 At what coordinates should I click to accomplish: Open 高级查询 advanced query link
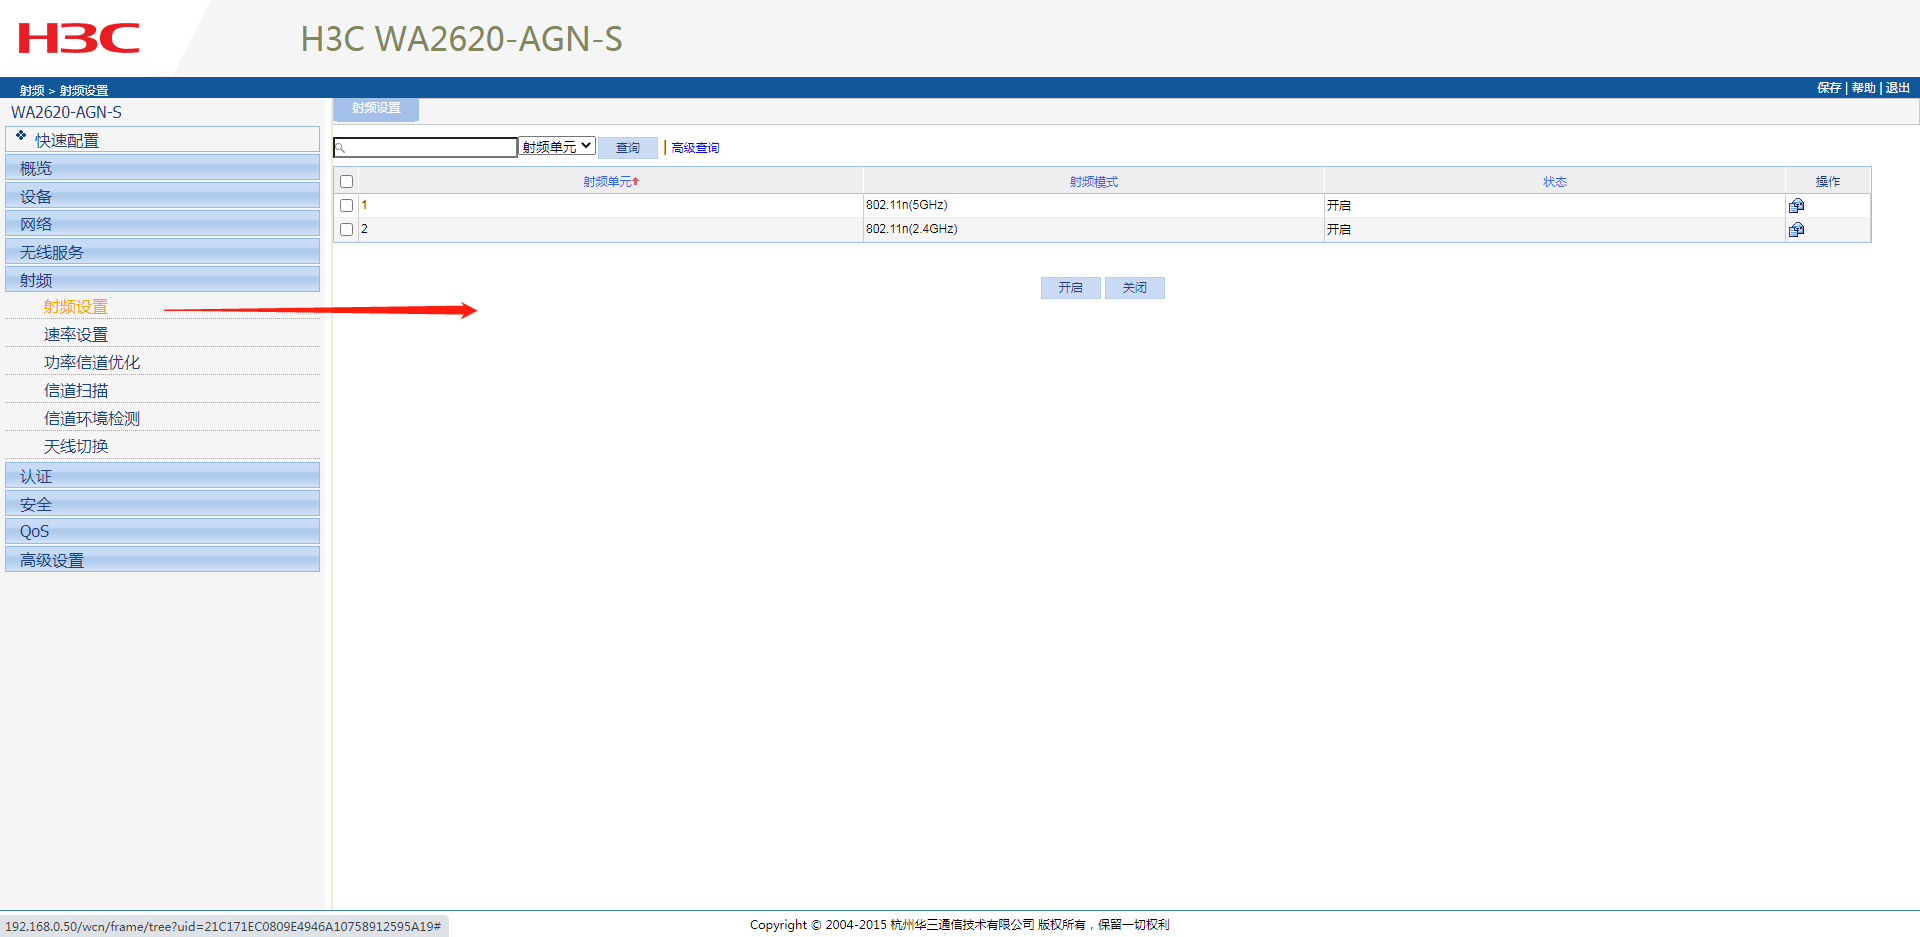point(695,148)
